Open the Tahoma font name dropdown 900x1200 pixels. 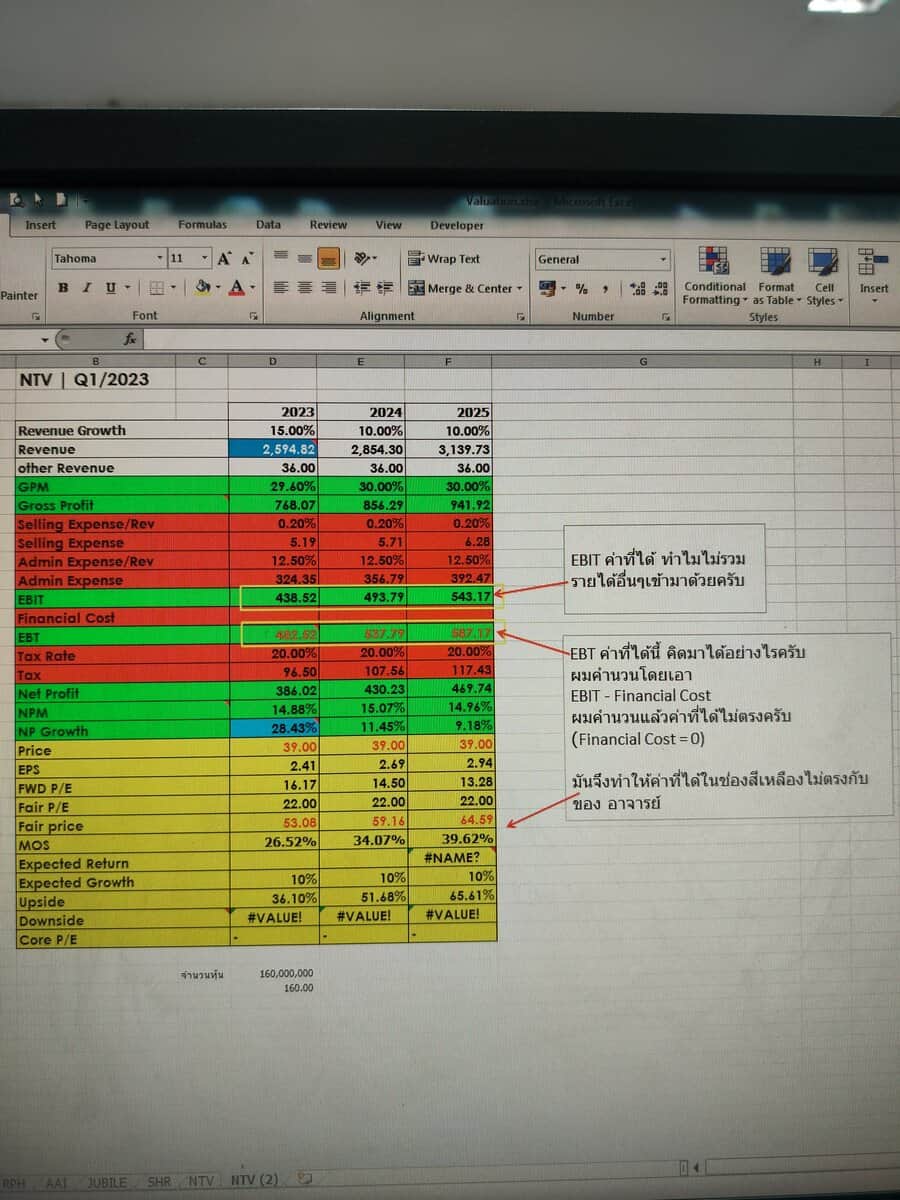pyautogui.click(x=159, y=259)
